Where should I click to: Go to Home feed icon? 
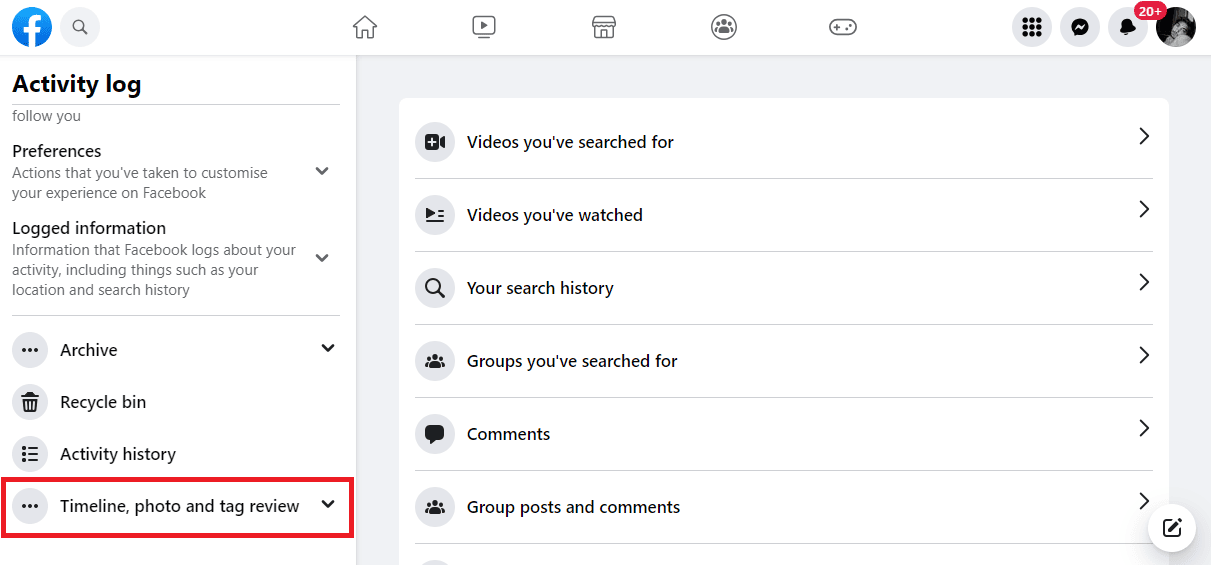[x=365, y=27]
